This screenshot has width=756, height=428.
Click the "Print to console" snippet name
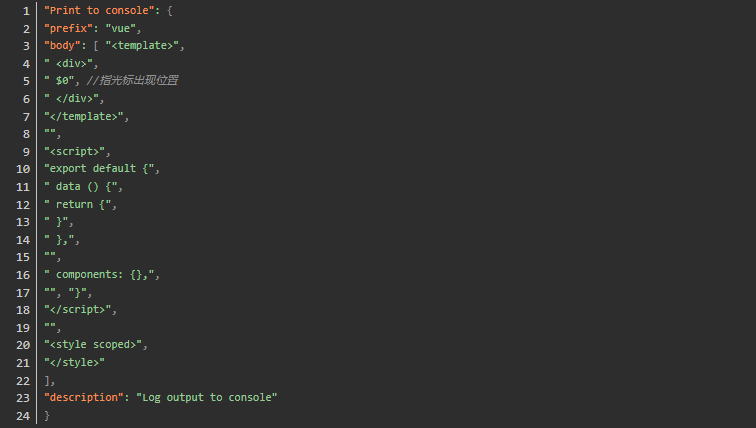tap(97, 10)
